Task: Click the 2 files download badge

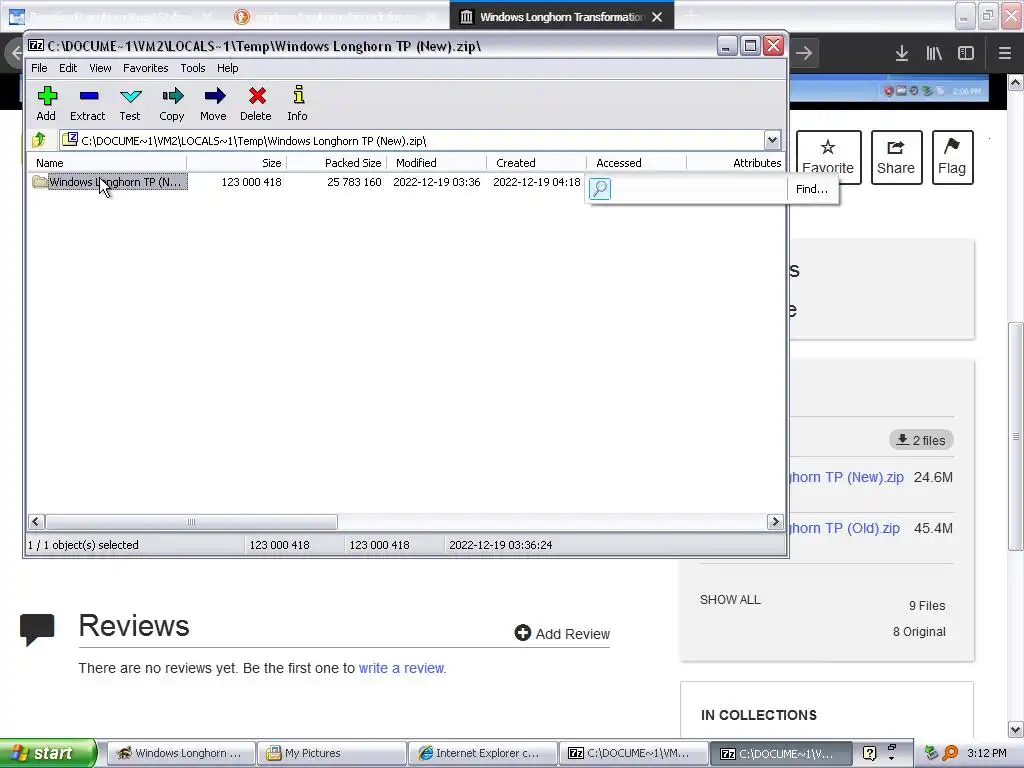Action: tap(921, 440)
